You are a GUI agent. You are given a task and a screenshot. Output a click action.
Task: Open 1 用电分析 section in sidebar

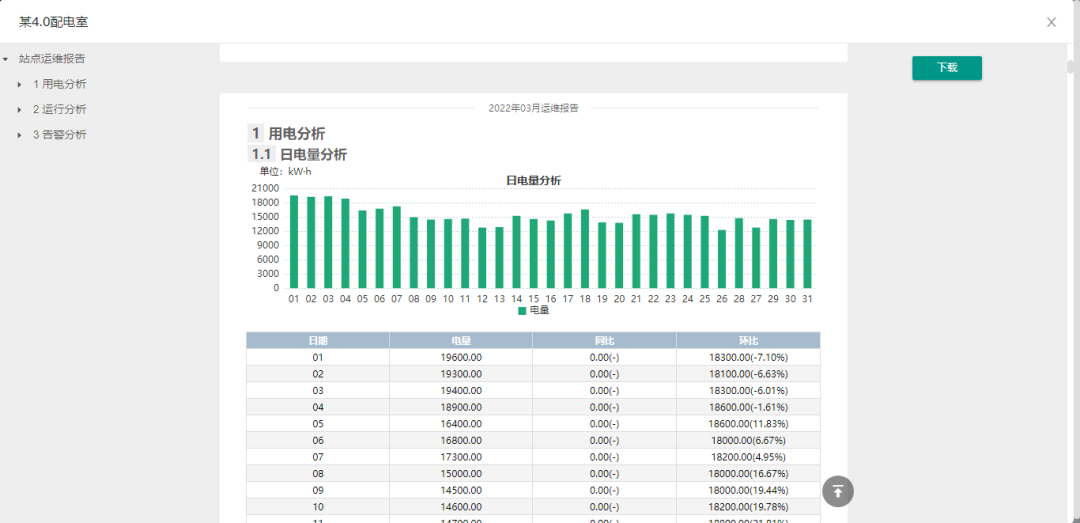[x=59, y=84]
